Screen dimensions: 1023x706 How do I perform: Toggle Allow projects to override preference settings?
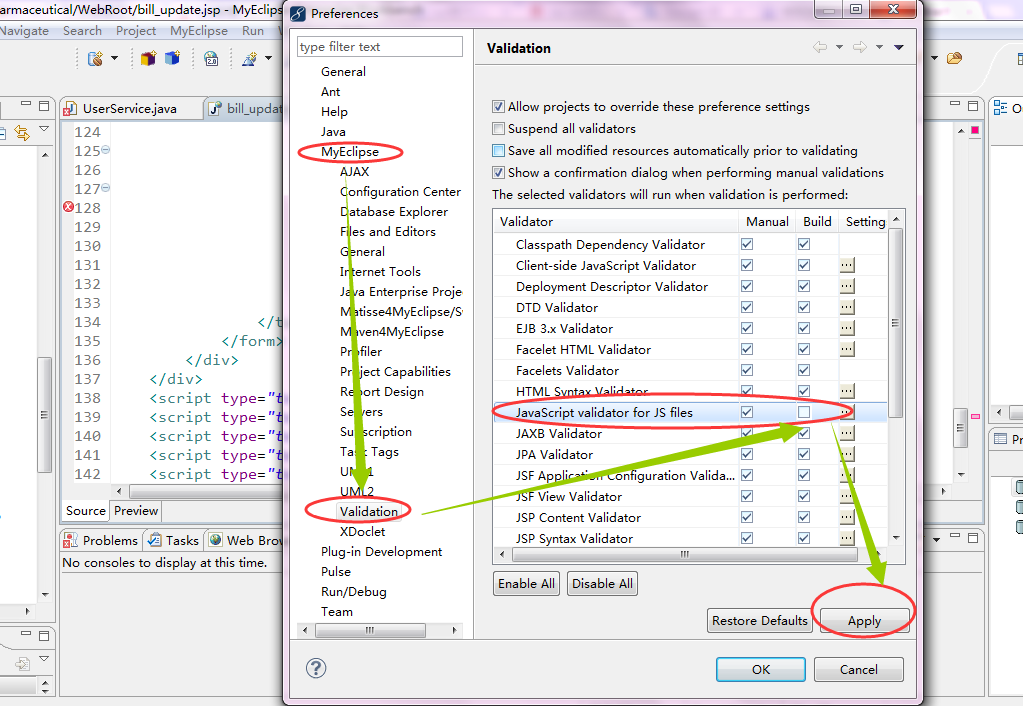coord(498,107)
